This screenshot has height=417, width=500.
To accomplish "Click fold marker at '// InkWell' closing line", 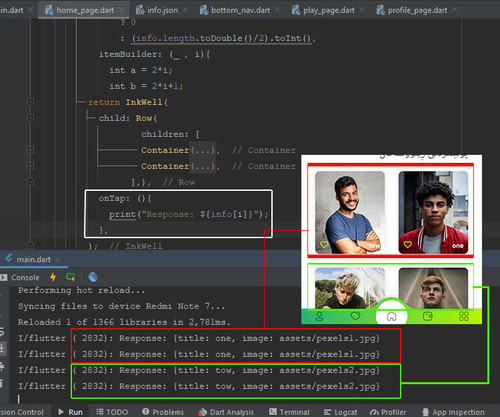I will pos(30,246).
